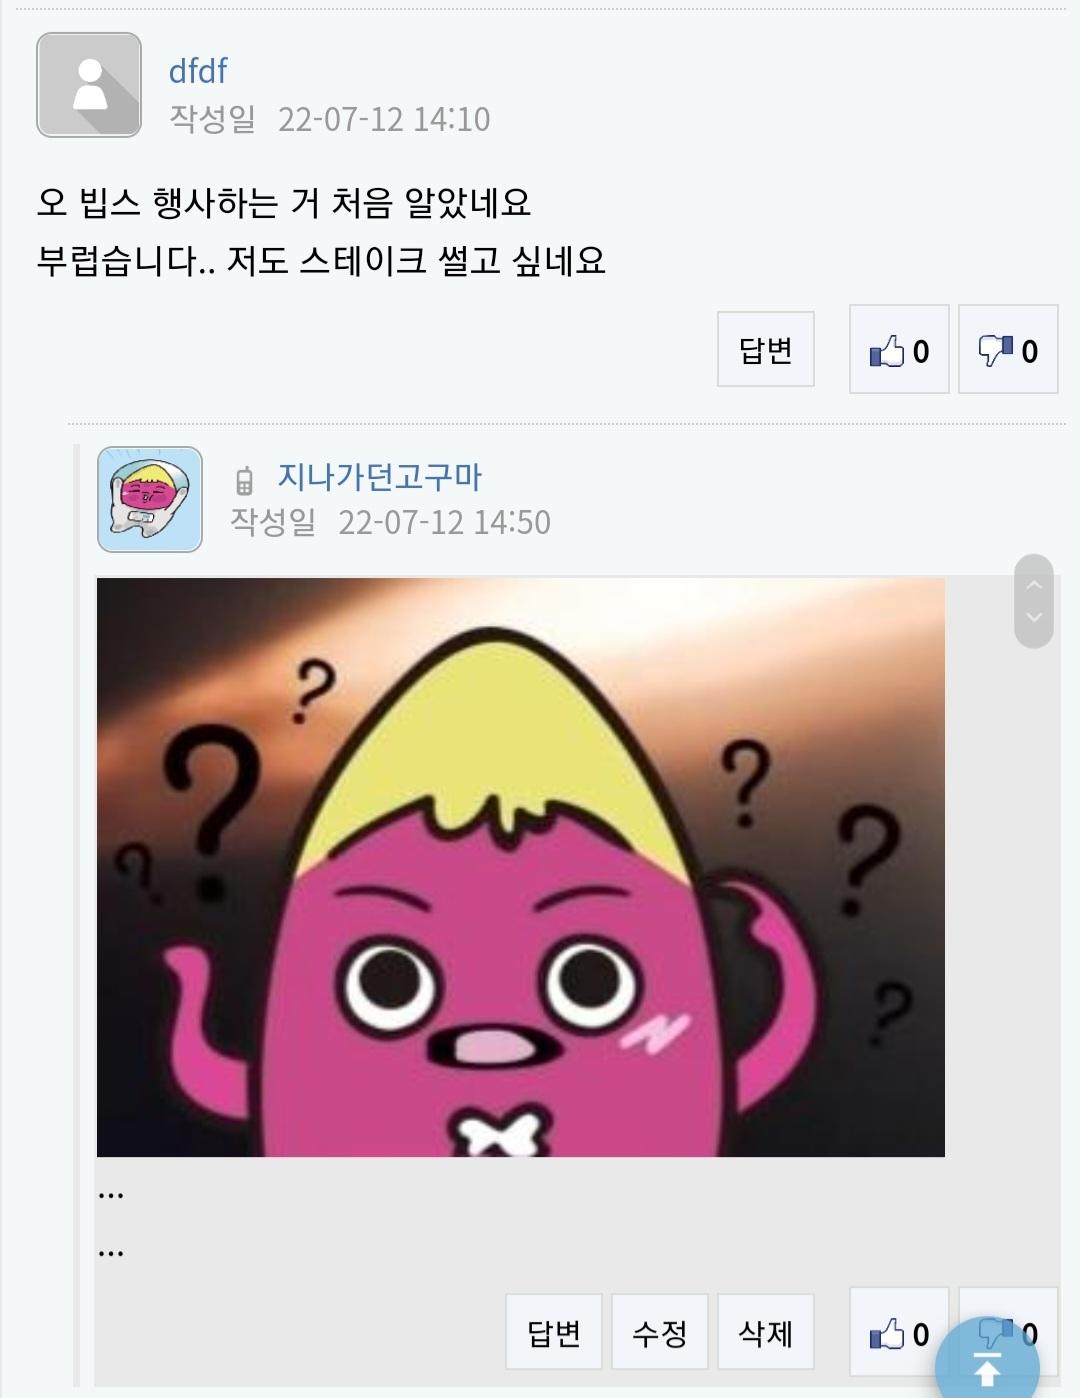
Task: Open the 지나가던고구마 profile avatar
Action: coord(150,499)
